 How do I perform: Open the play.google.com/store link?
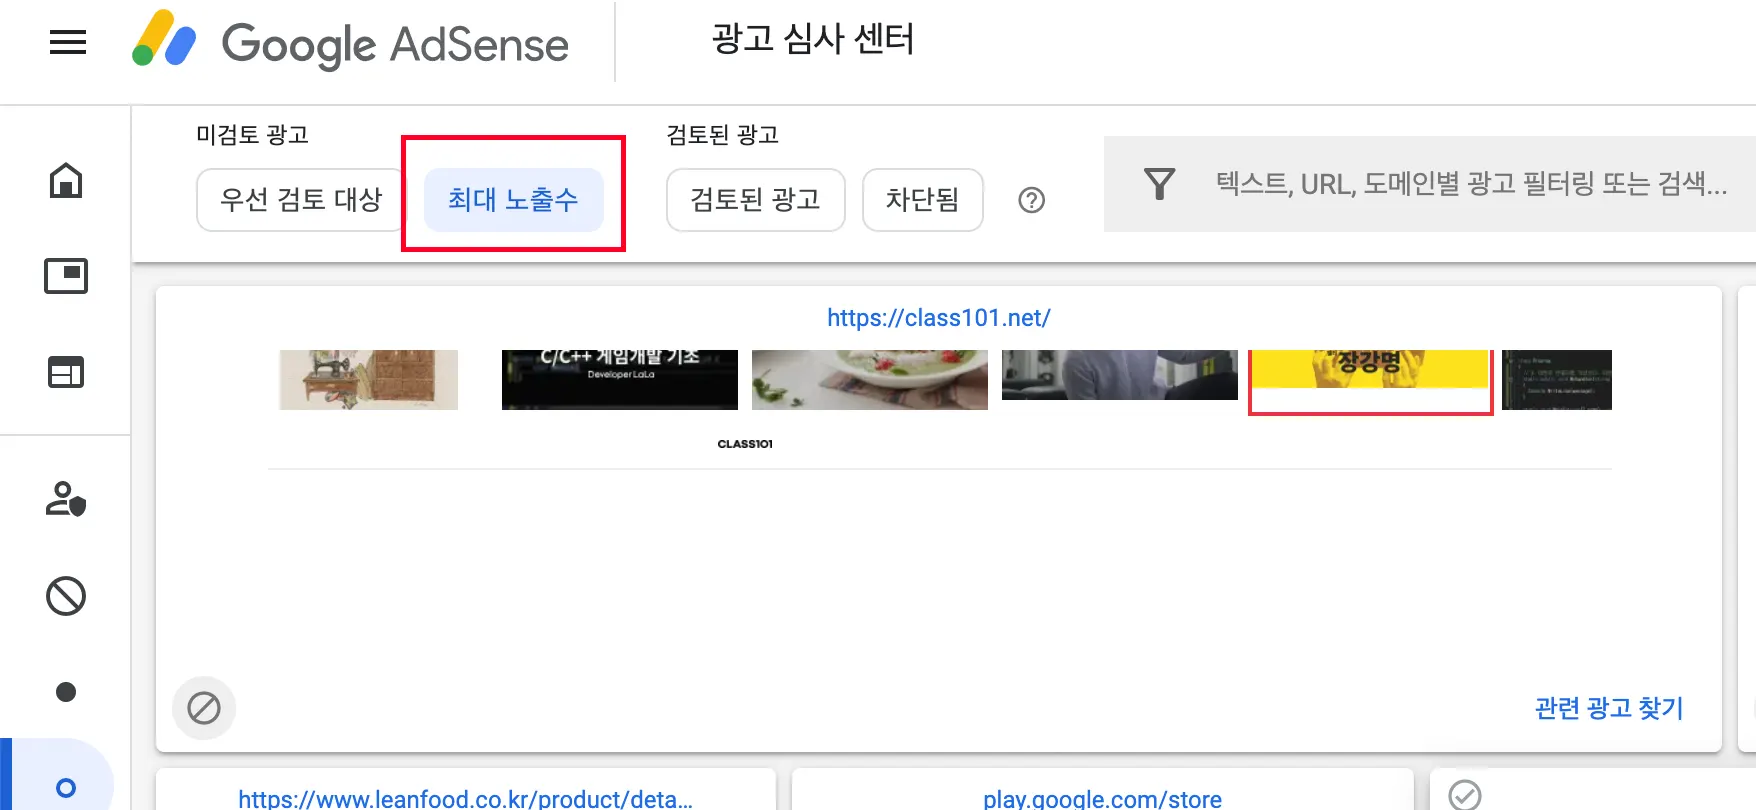click(1102, 798)
